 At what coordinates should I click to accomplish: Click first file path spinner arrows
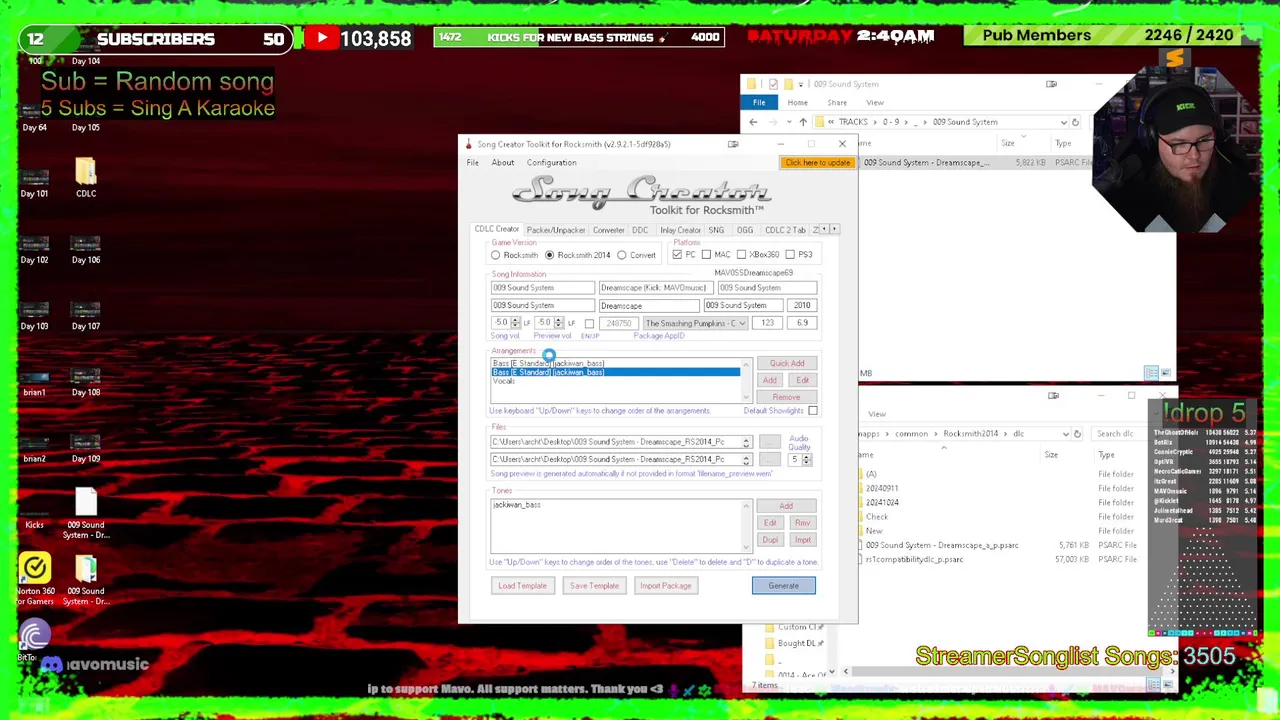pos(745,442)
